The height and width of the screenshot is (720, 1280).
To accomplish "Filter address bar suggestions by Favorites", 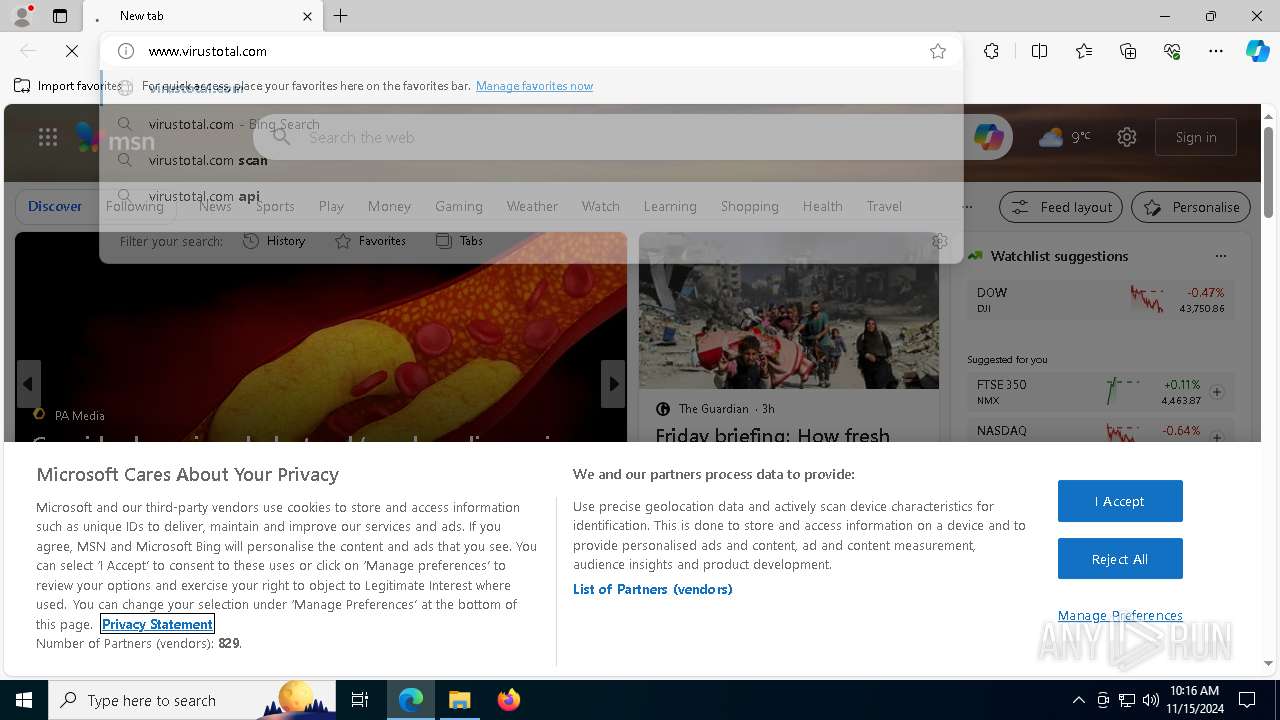I will tap(370, 241).
